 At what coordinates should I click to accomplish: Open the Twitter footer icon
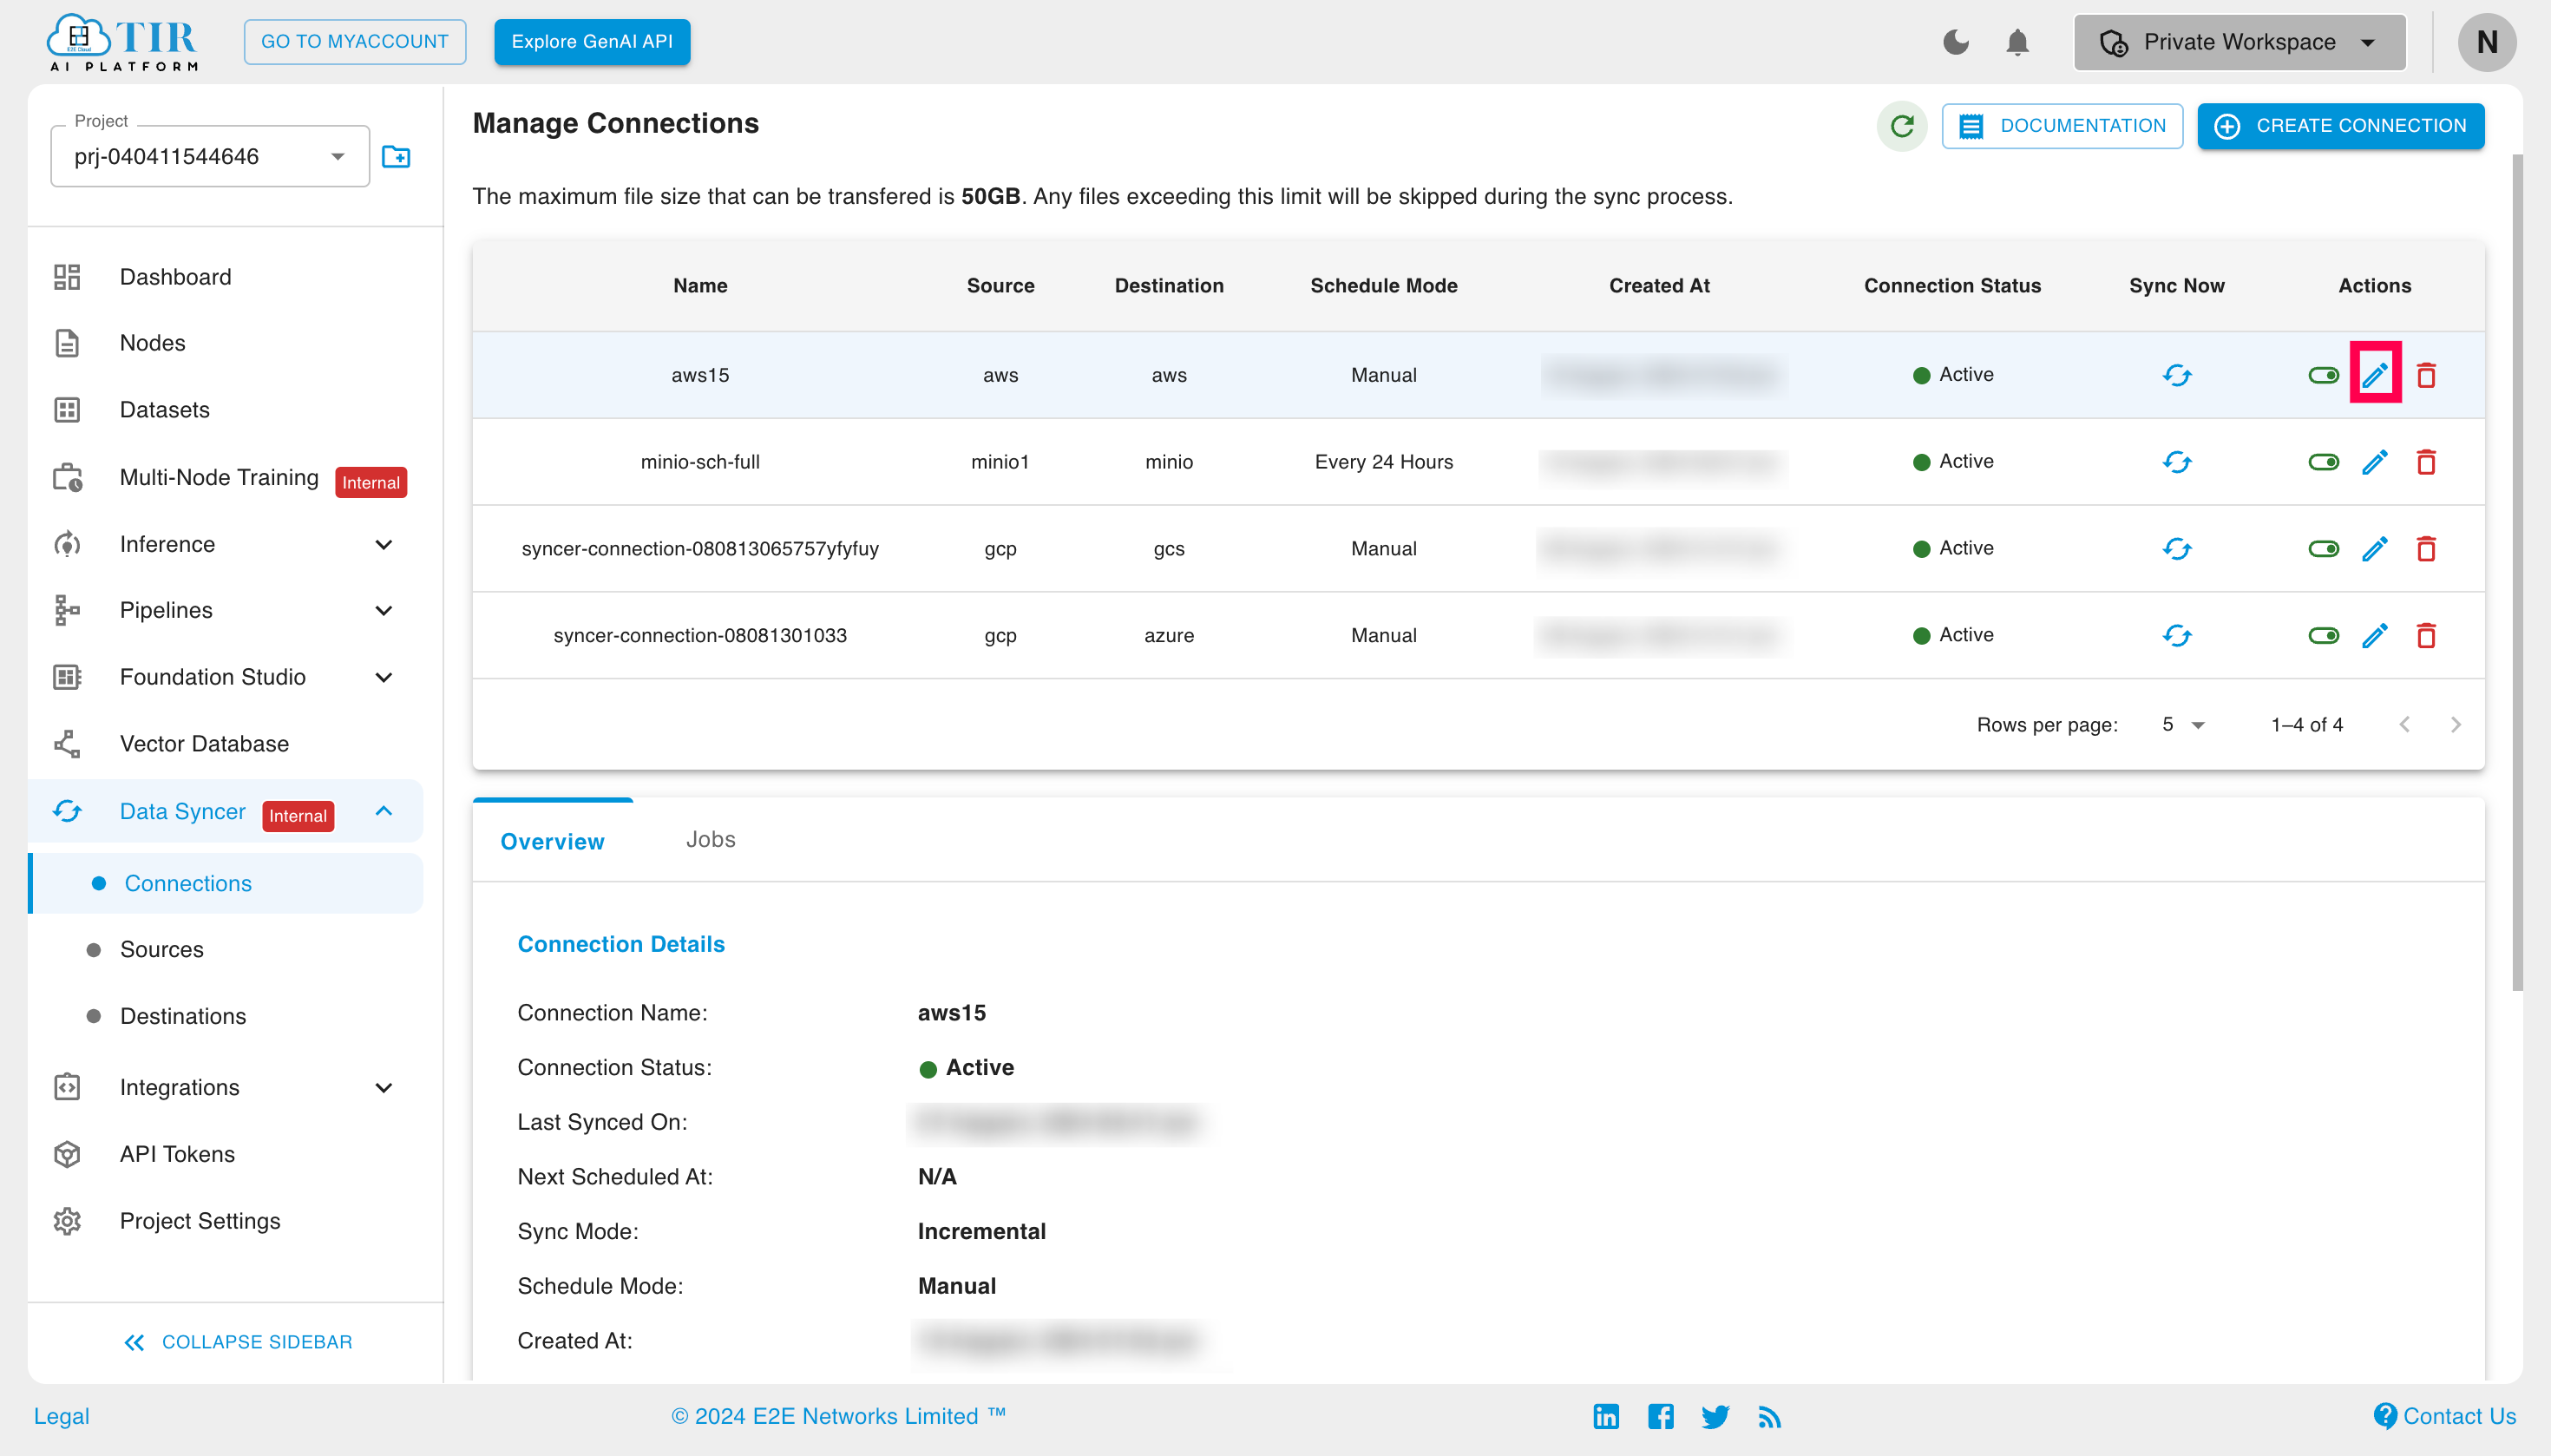[x=1715, y=1416]
